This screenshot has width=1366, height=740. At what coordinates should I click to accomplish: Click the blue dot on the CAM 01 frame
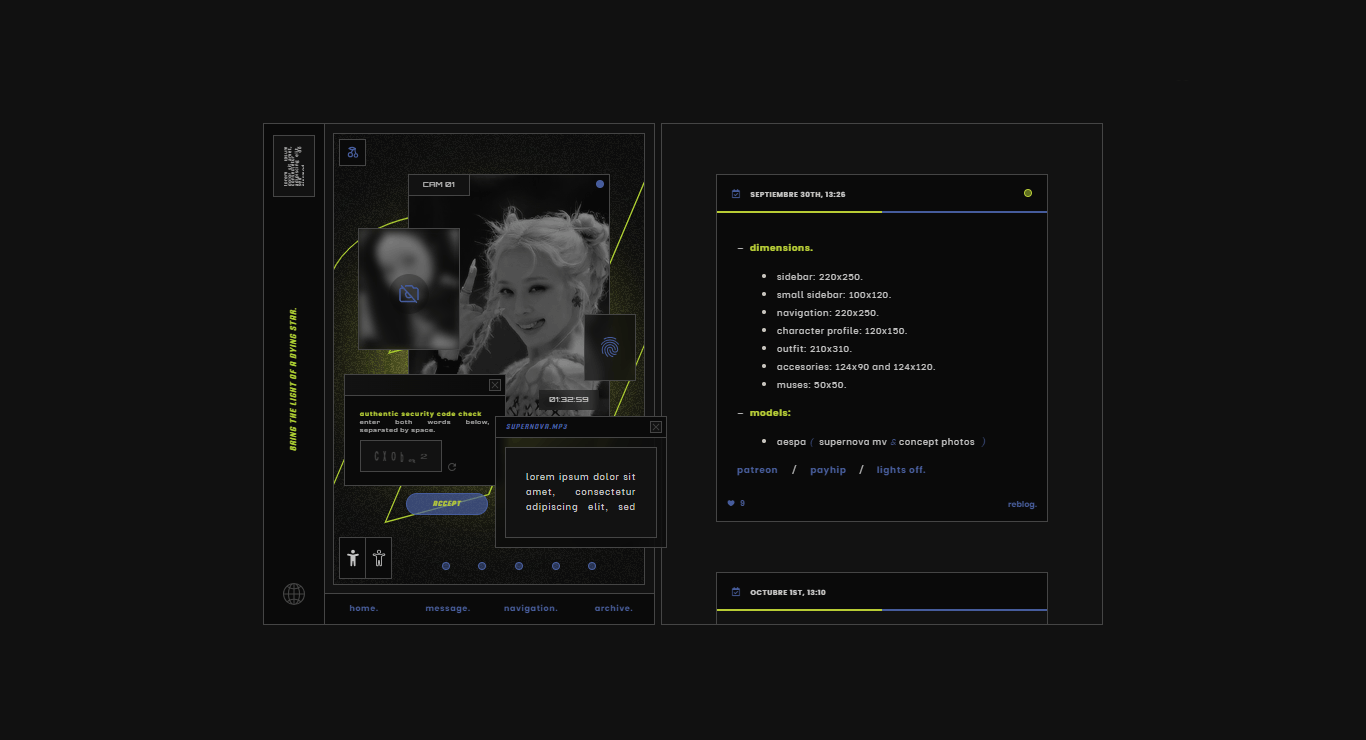click(600, 184)
